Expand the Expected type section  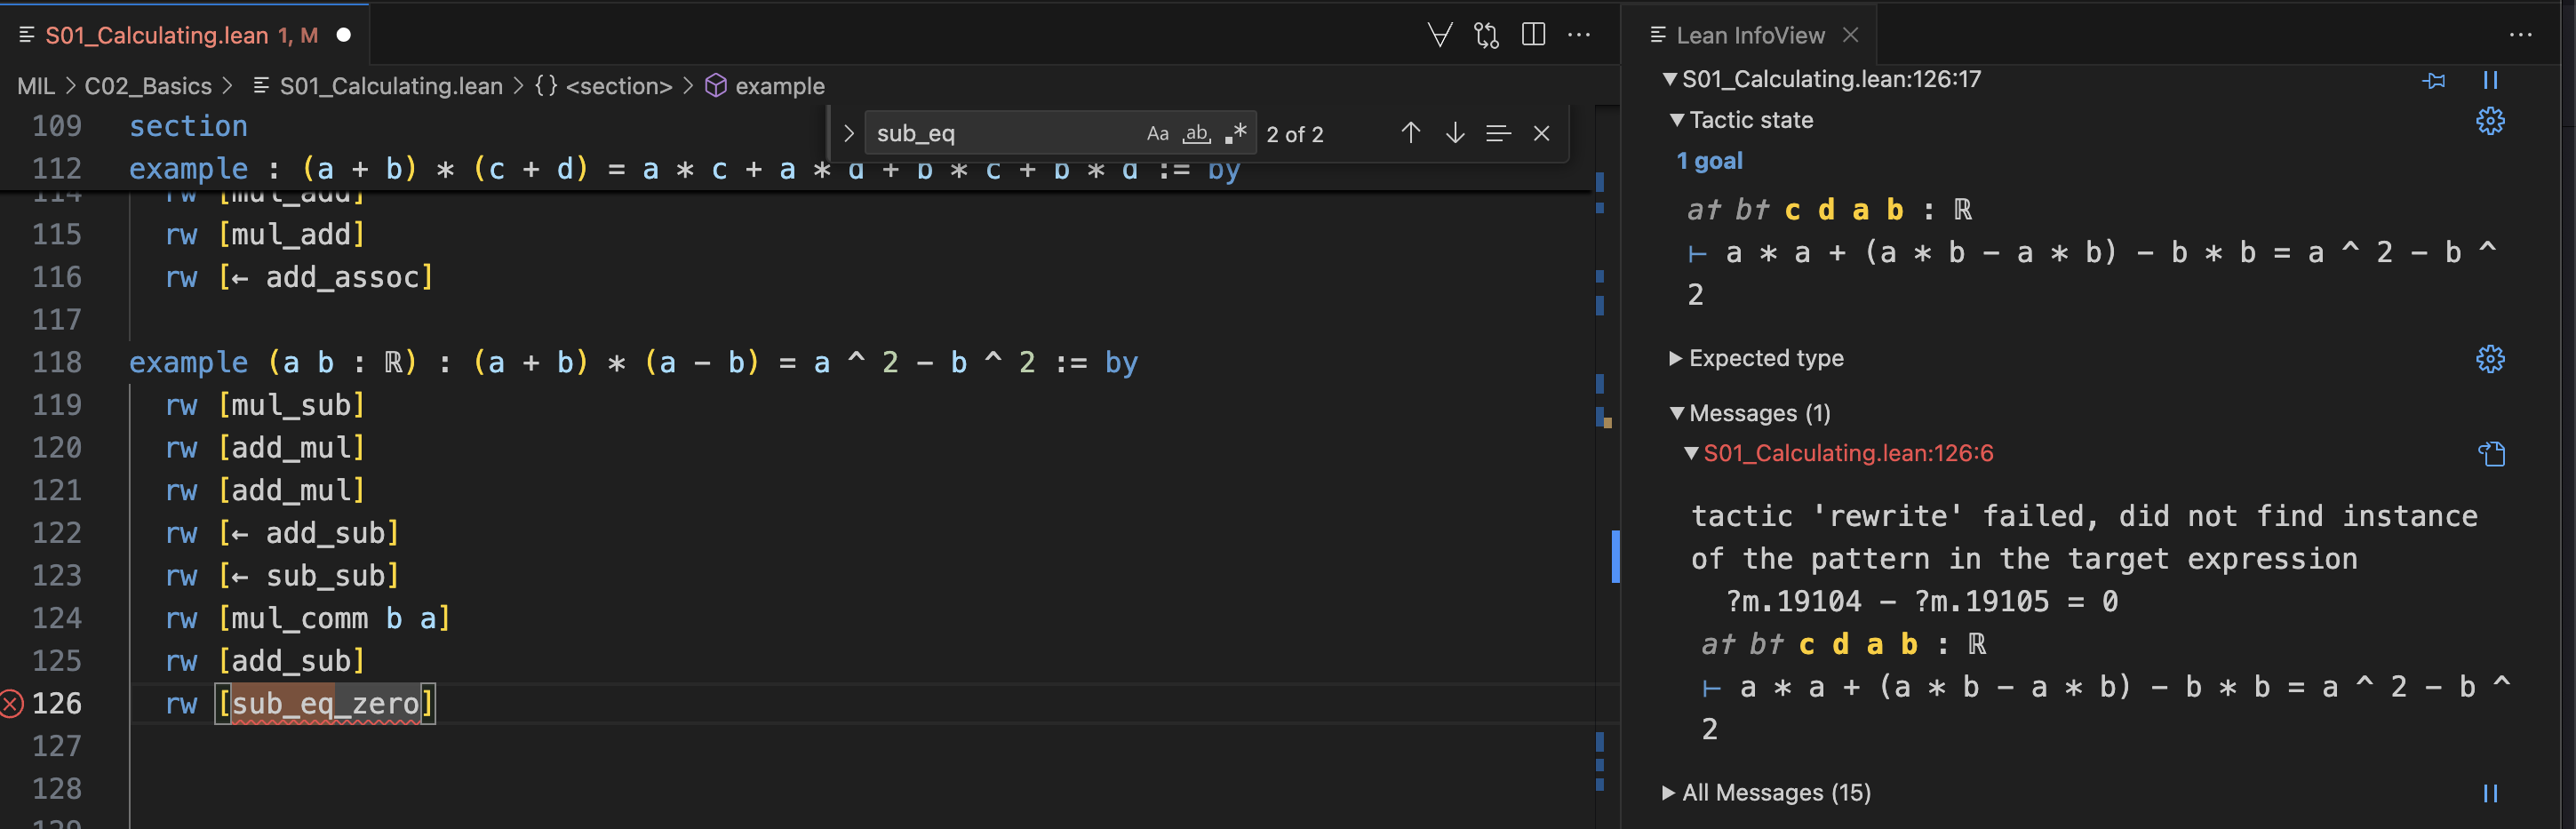click(x=1676, y=358)
